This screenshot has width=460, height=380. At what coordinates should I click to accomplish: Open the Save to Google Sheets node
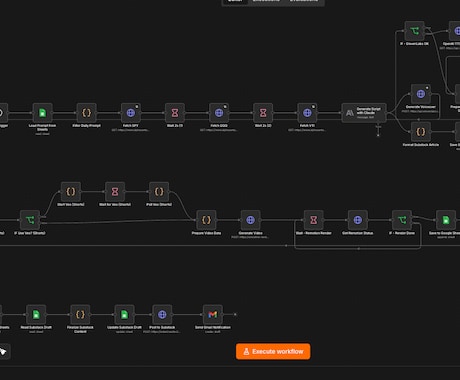point(446,220)
